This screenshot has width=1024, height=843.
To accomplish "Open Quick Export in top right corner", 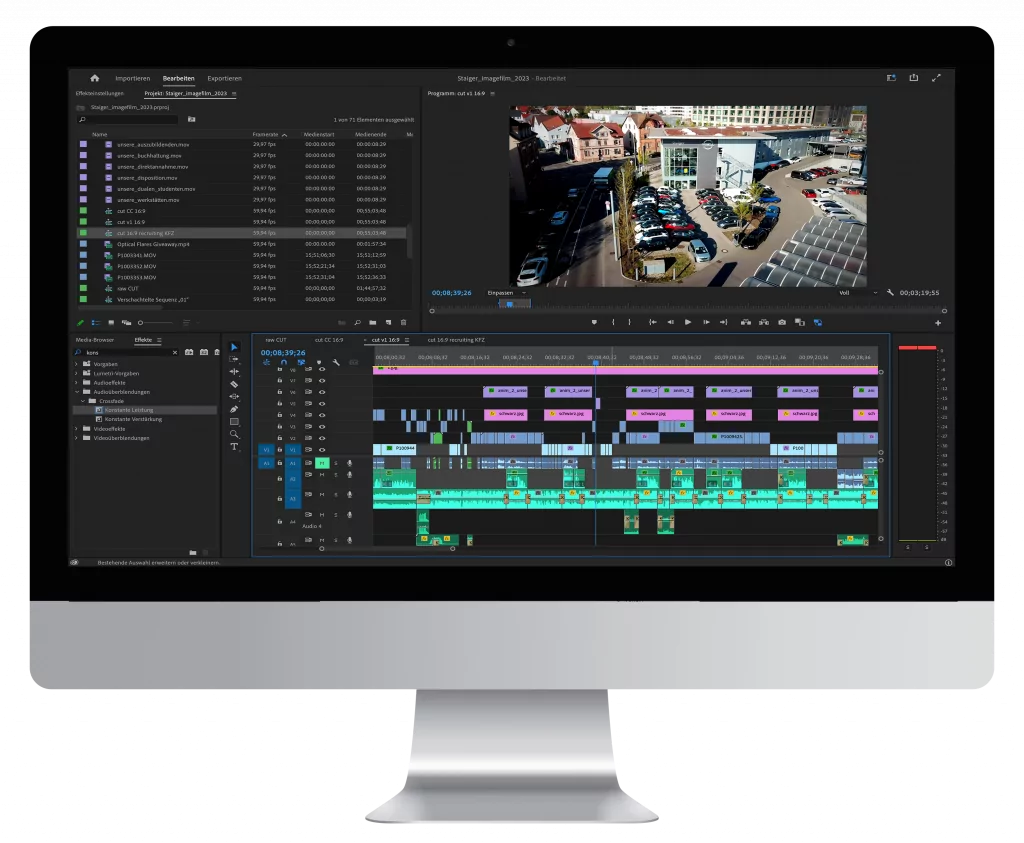I will tap(914, 78).
